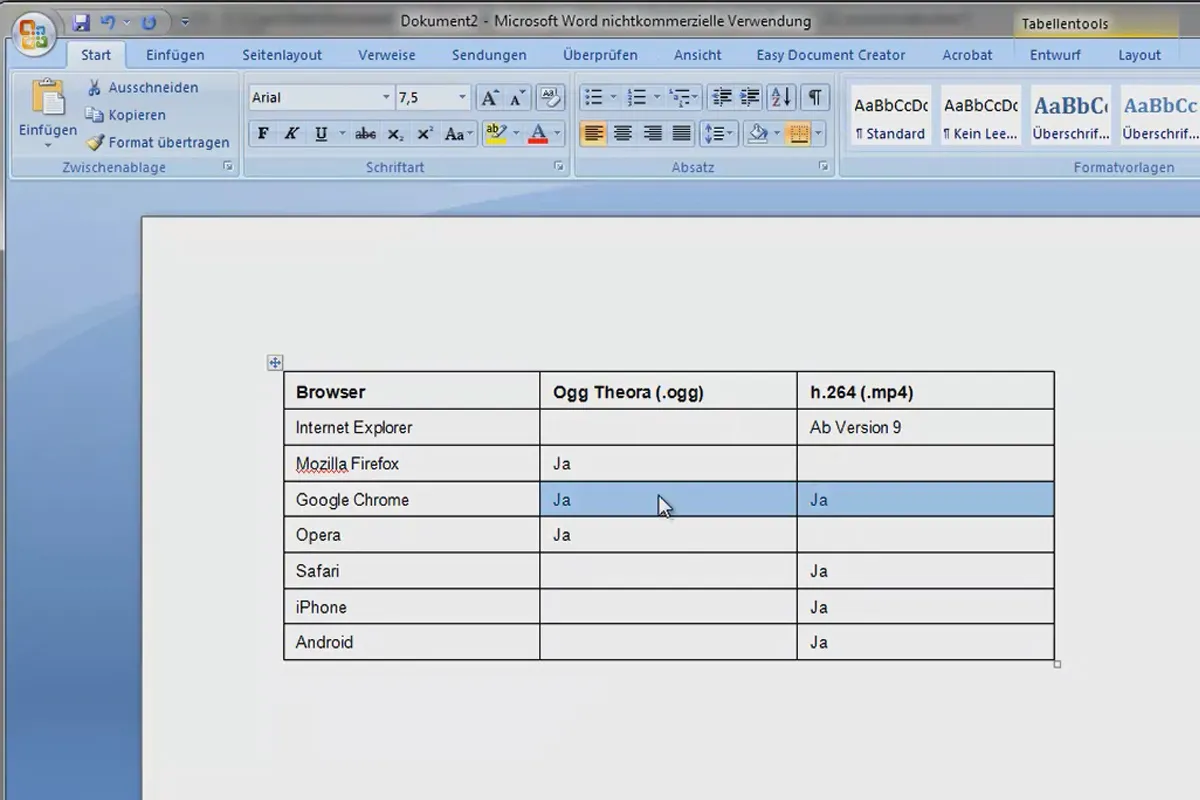This screenshot has height=800, width=1200.
Task: Click the 'Ab Version 9' cell
Action: [x=925, y=427]
